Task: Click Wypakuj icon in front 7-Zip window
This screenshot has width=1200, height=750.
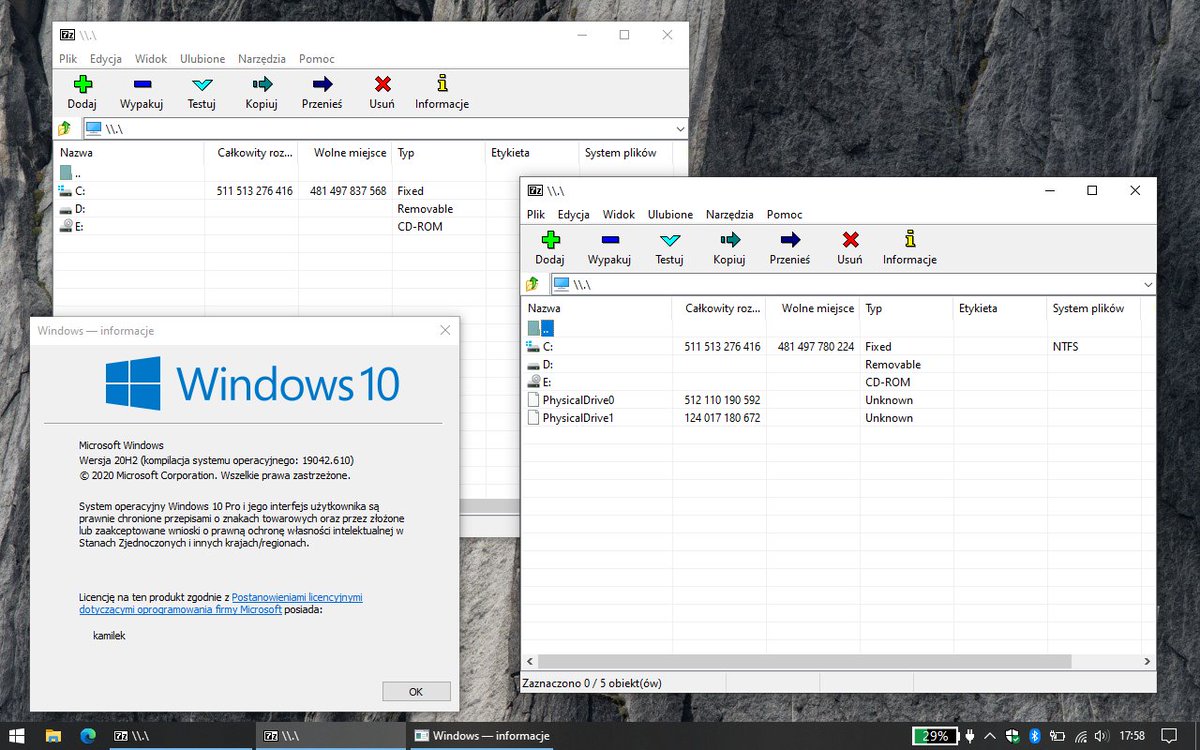Action: point(609,240)
